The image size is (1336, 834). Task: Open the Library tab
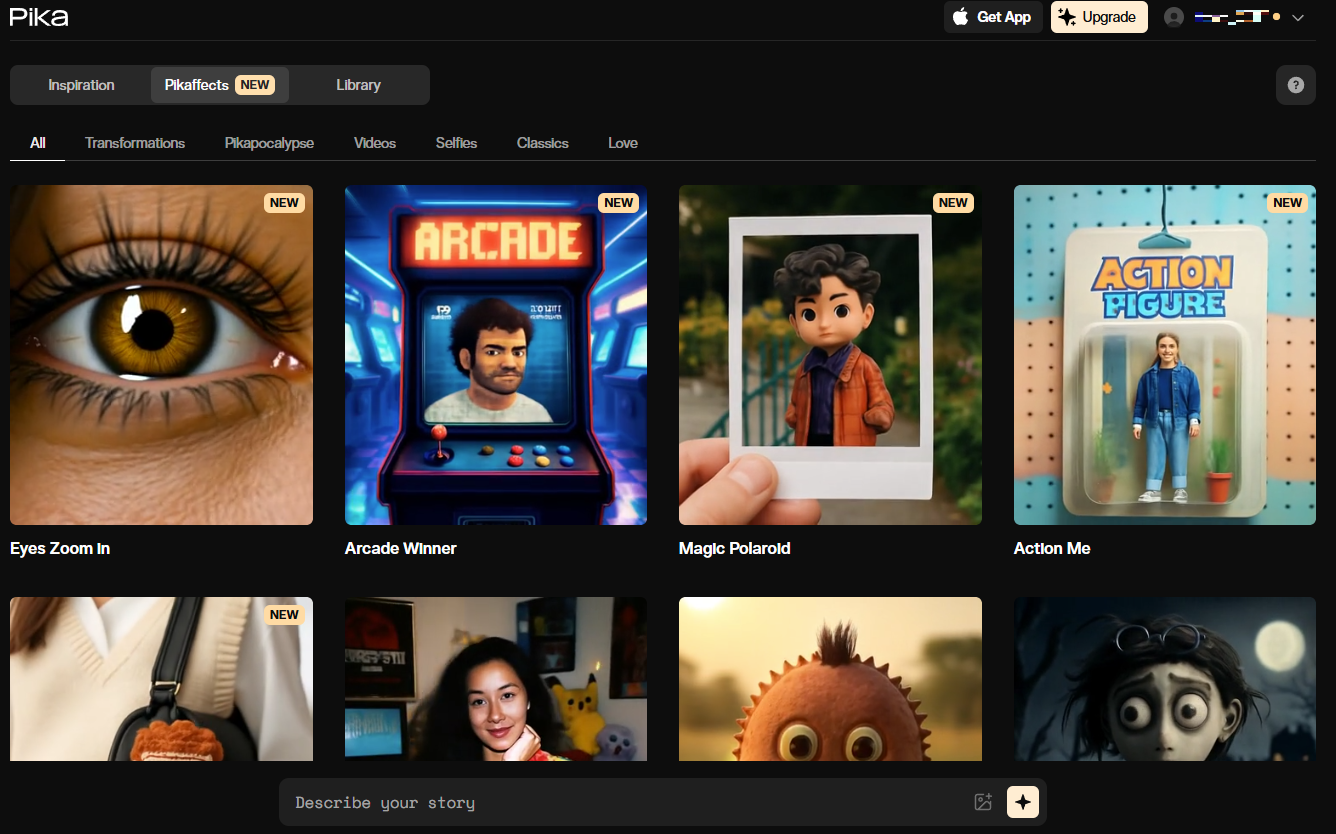click(x=358, y=85)
